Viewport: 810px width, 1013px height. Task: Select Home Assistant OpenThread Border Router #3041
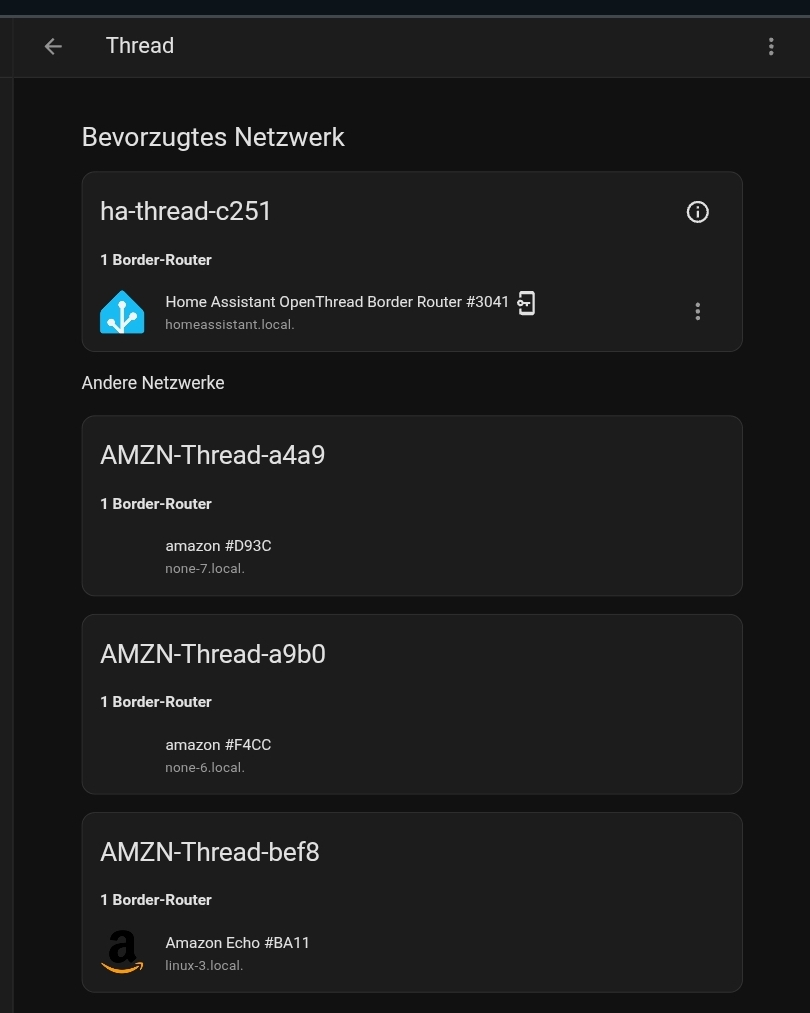pos(337,302)
